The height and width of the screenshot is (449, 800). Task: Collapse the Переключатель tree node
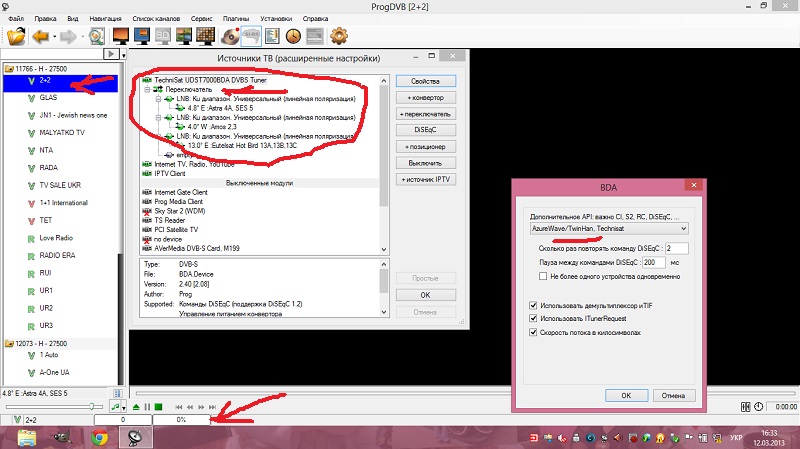(x=147, y=89)
